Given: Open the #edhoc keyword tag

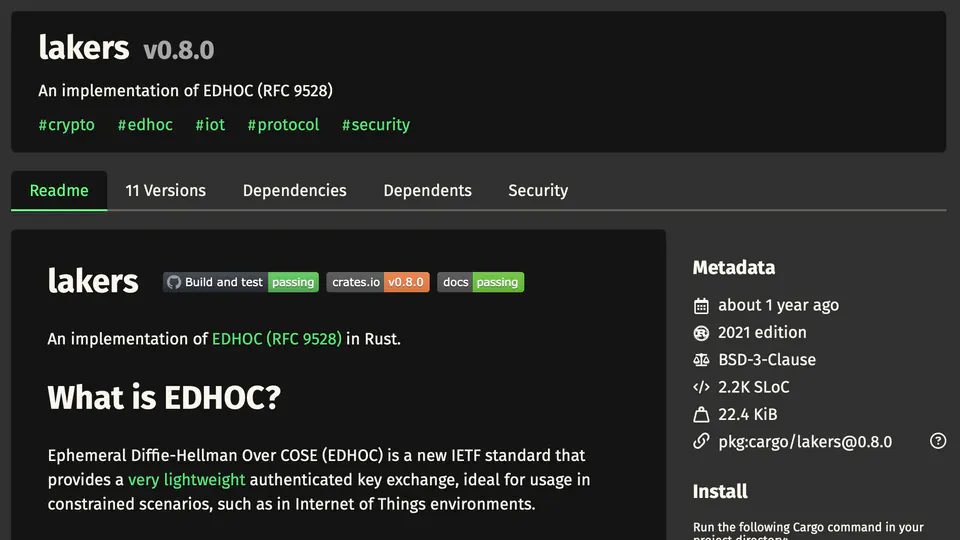Looking at the screenshot, I should tap(145, 125).
